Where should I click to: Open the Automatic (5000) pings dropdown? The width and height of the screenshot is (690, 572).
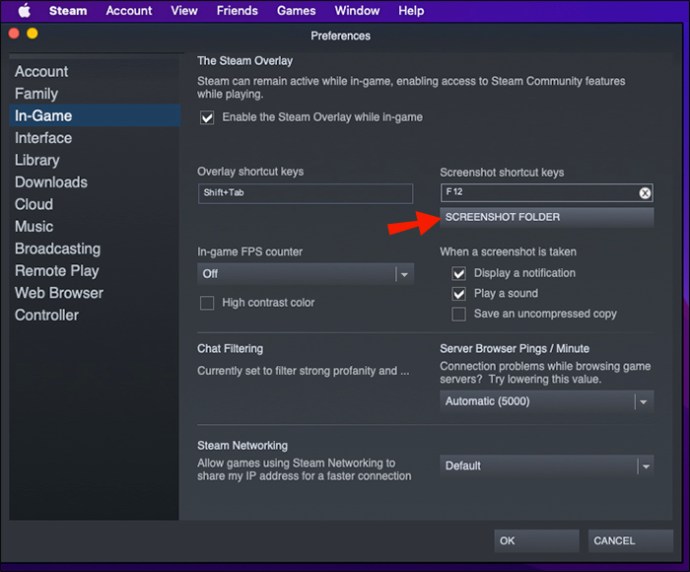(547, 401)
